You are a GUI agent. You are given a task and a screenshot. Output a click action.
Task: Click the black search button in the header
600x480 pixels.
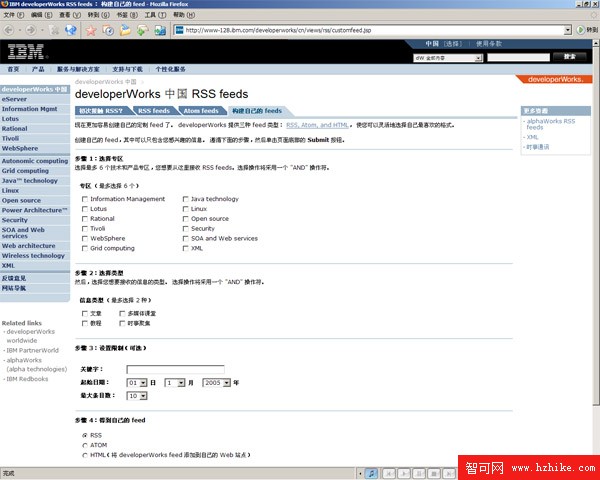tap(569, 57)
